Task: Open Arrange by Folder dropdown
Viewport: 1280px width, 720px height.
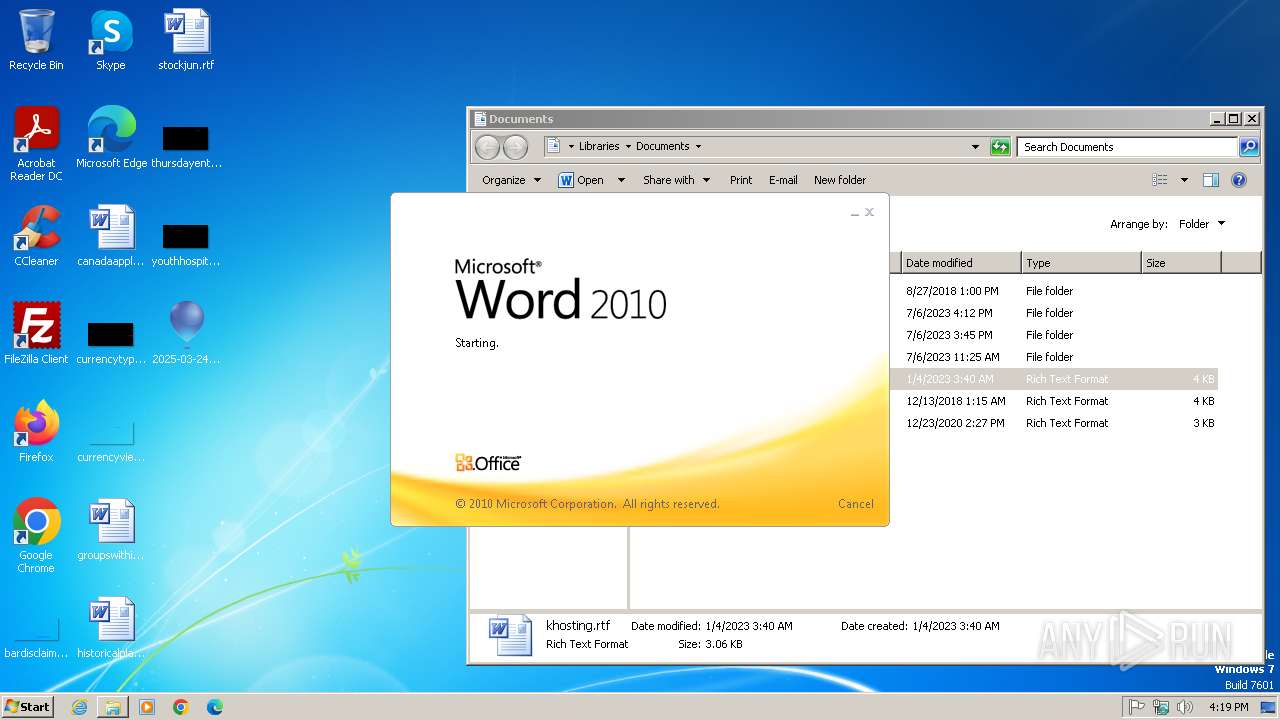Action: (1201, 224)
